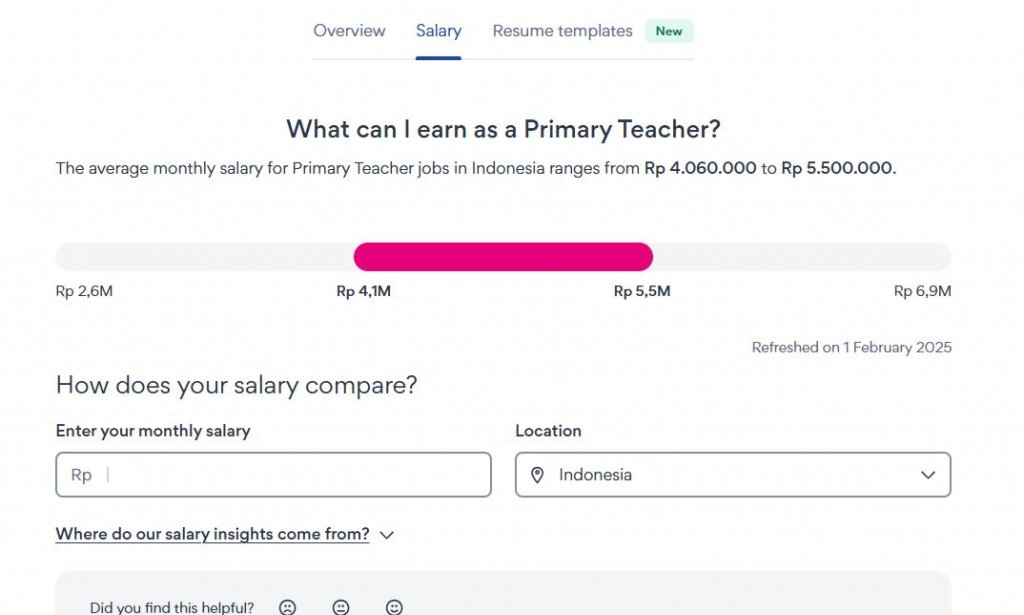The image size is (1024, 615).
Task: Click the Rp 2,6M minimum label
Action: pos(84,292)
